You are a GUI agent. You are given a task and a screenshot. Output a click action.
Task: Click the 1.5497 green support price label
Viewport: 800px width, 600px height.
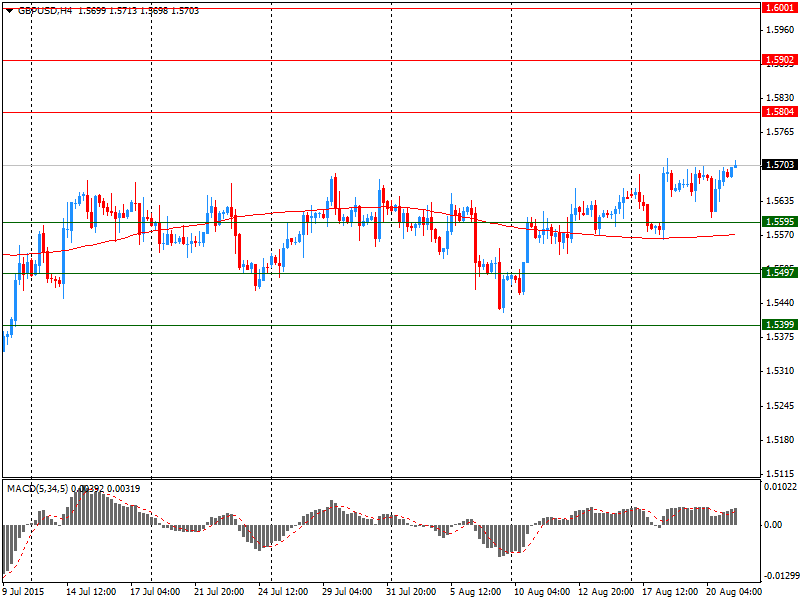point(779,273)
